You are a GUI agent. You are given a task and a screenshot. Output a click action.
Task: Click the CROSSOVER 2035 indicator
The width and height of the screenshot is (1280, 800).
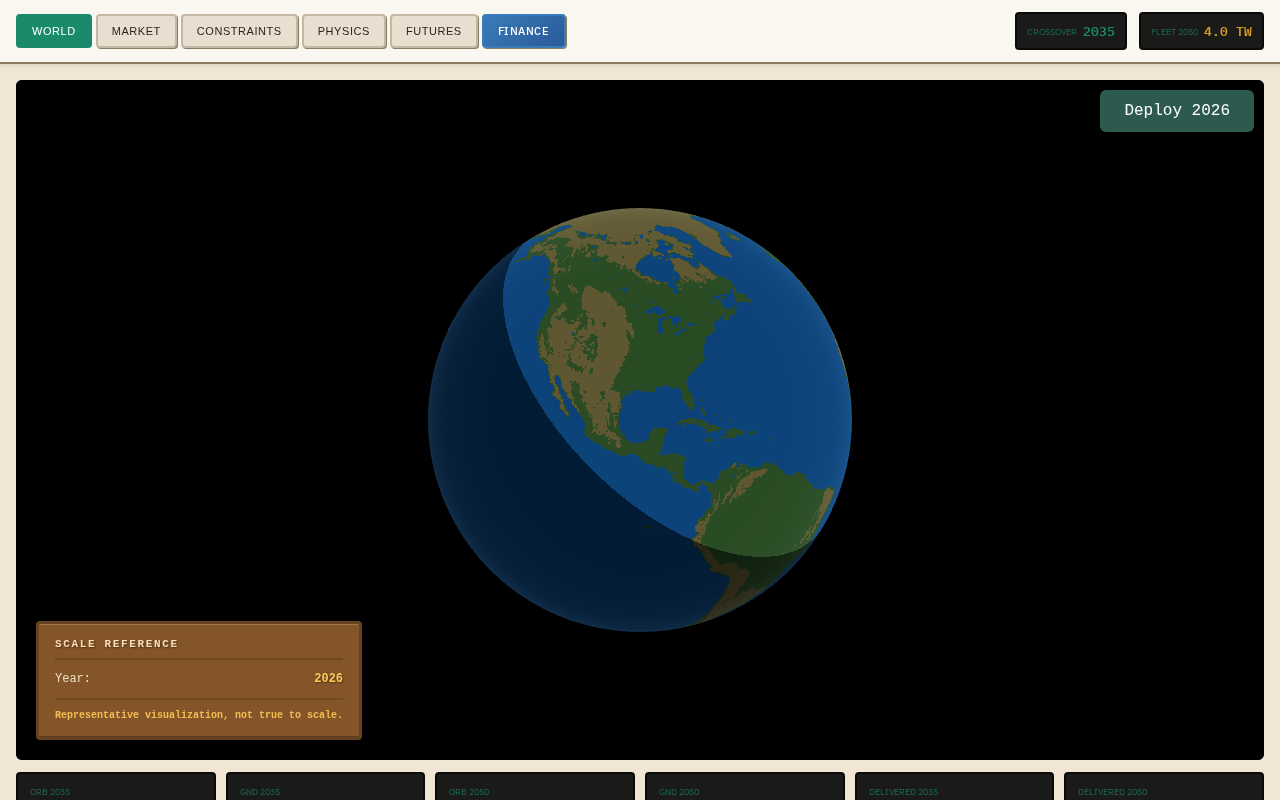(x=1070, y=31)
